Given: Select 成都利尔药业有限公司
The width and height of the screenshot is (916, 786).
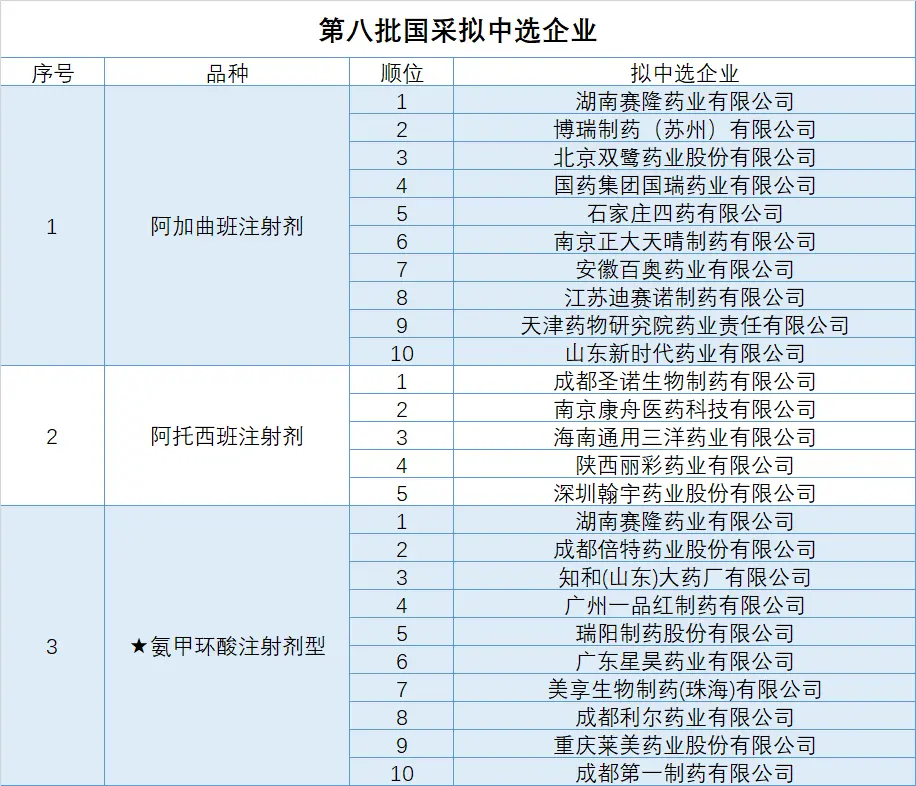Looking at the screenshot, I should pos(685,718).
